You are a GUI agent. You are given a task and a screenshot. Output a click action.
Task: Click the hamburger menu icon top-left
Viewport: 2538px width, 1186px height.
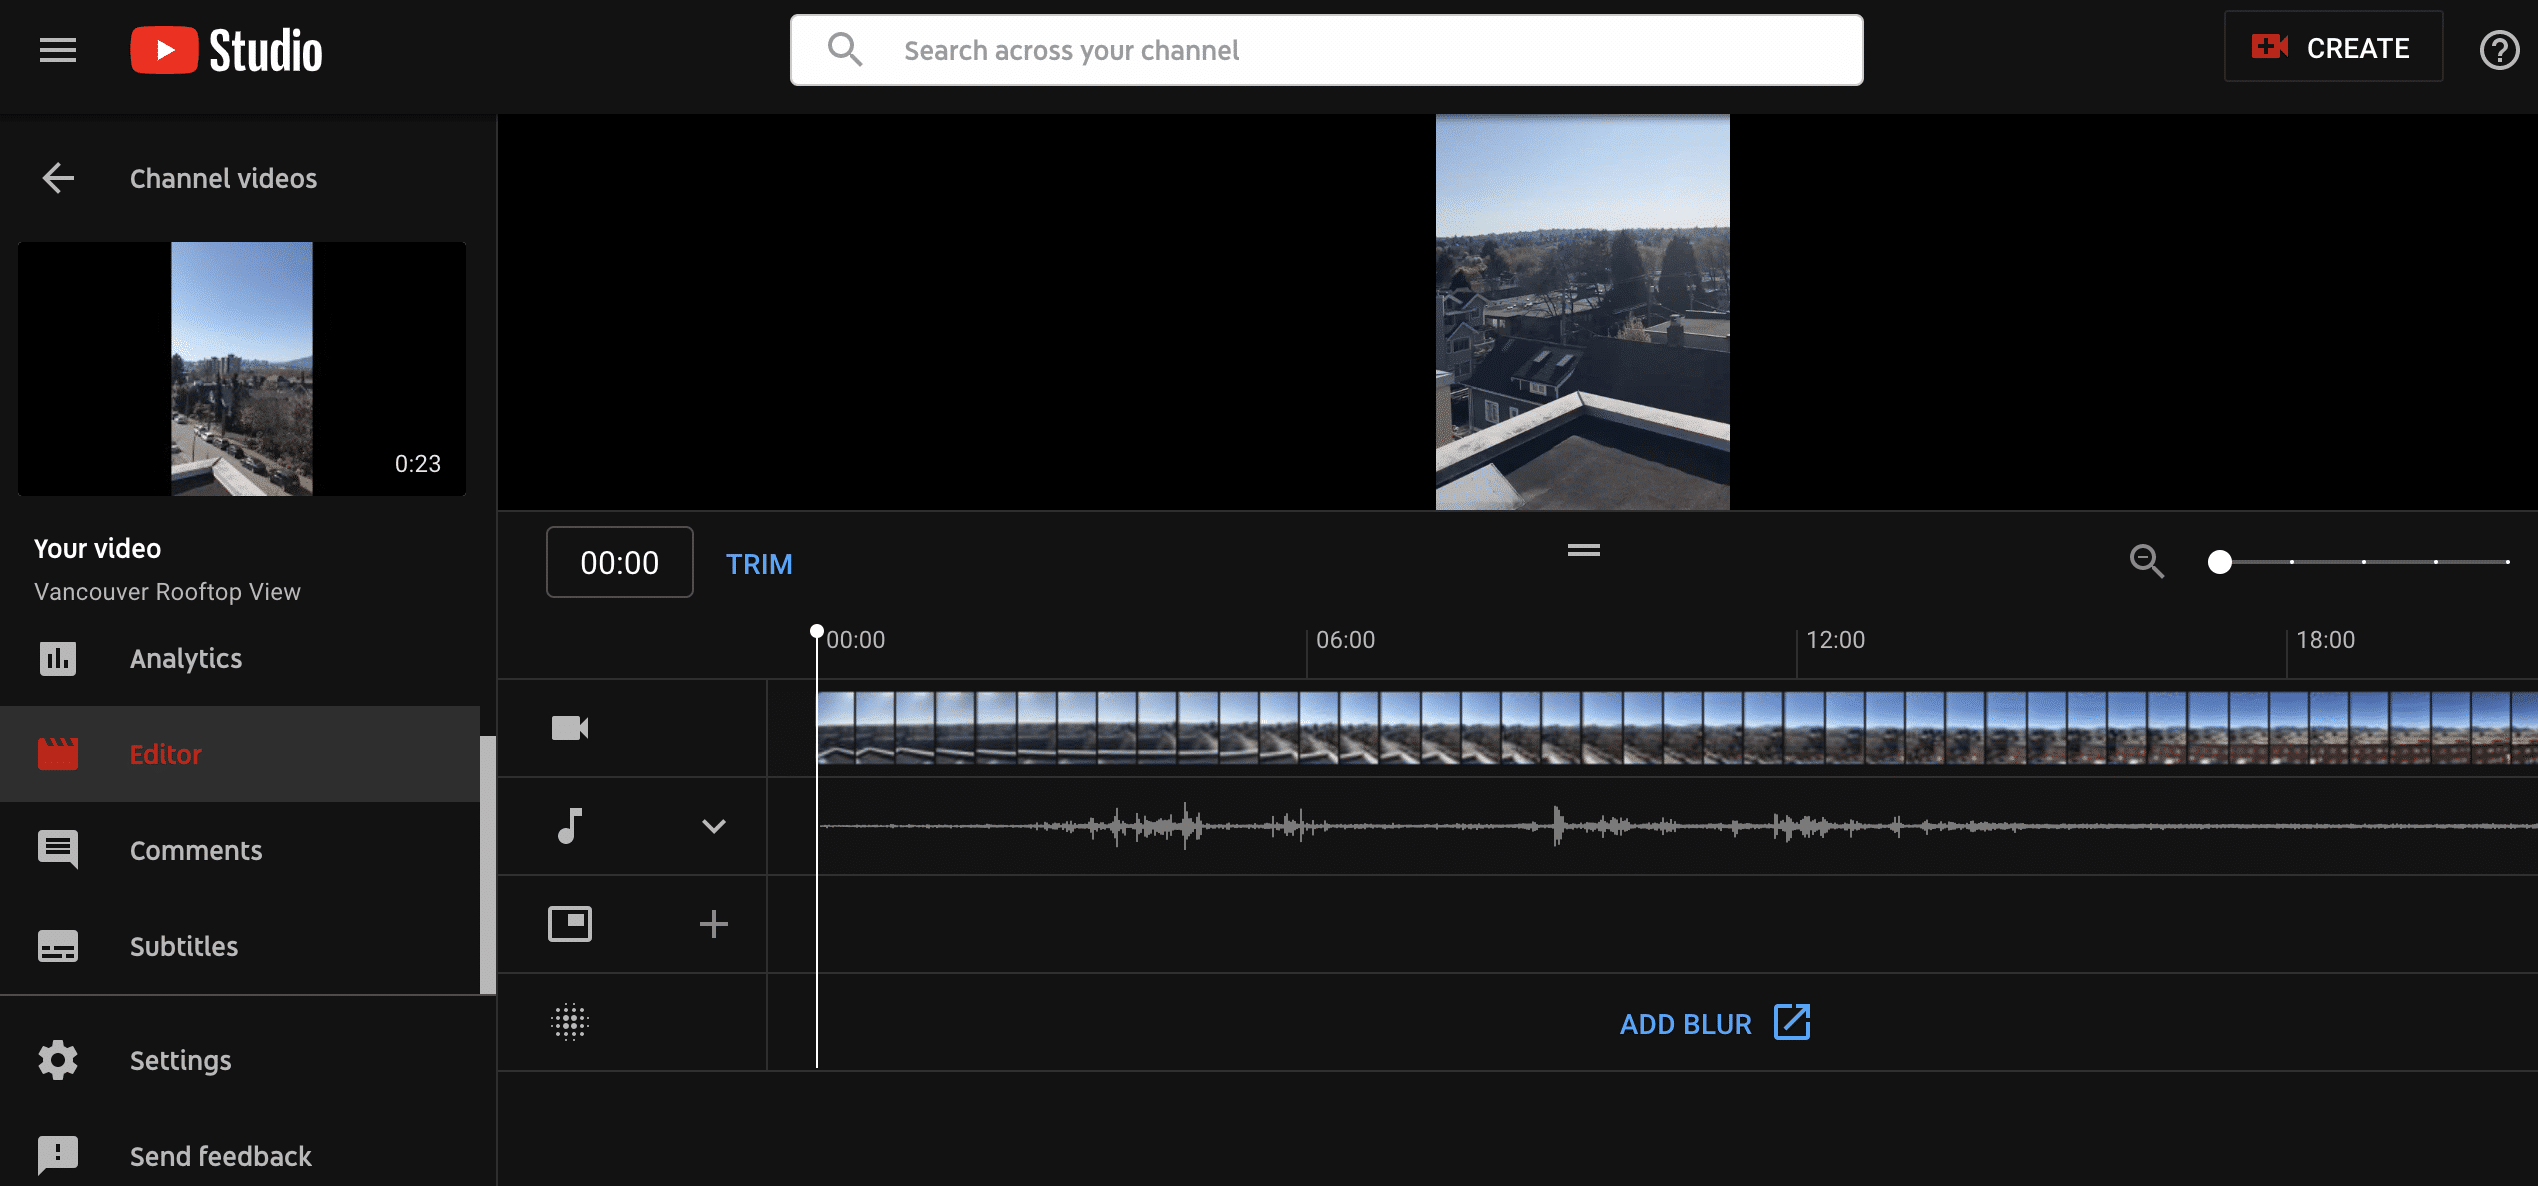(58, 50)
